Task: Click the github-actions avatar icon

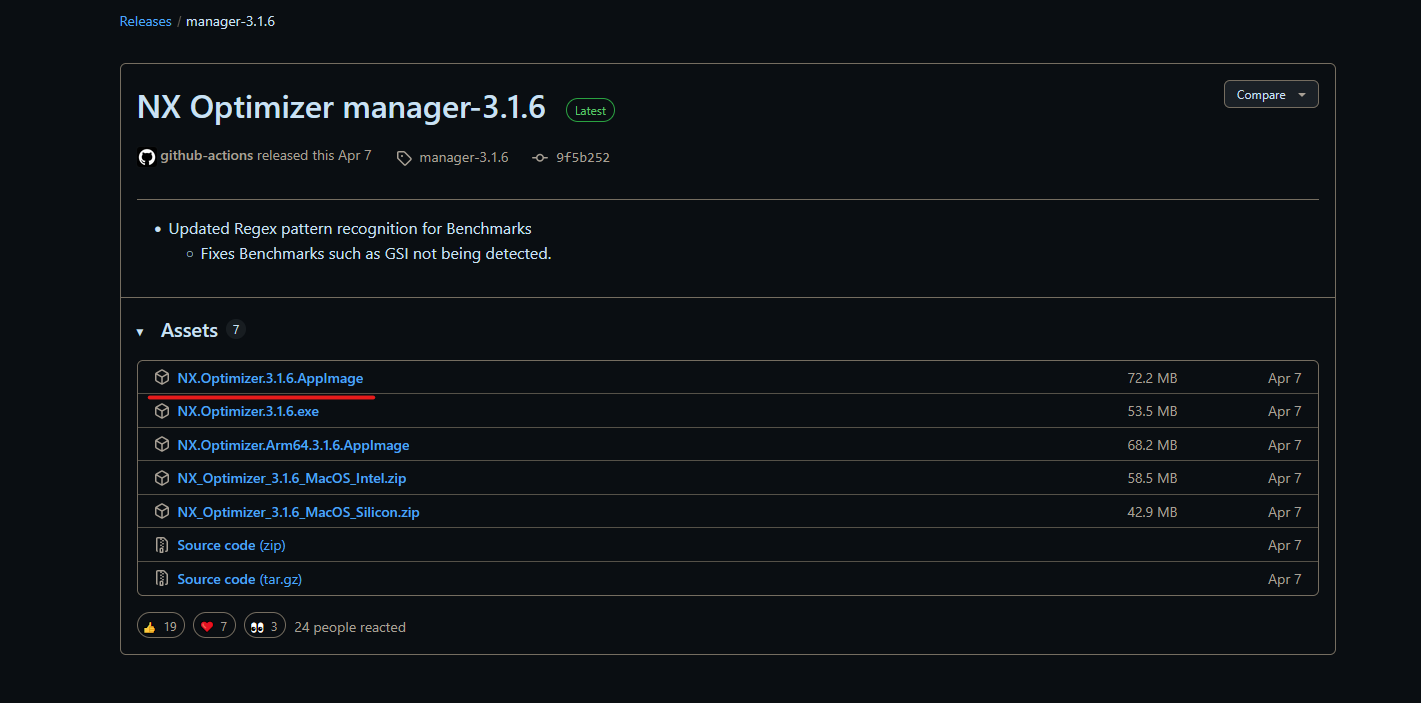Action: (x=147, y=157)
